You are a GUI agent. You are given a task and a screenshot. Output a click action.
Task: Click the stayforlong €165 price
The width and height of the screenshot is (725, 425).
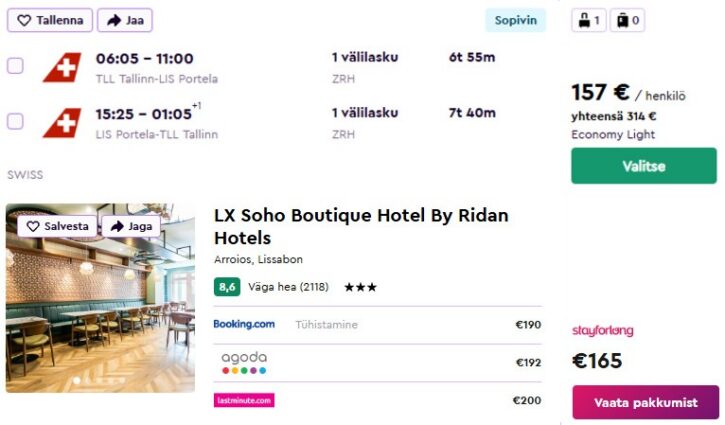click(597, 361)
